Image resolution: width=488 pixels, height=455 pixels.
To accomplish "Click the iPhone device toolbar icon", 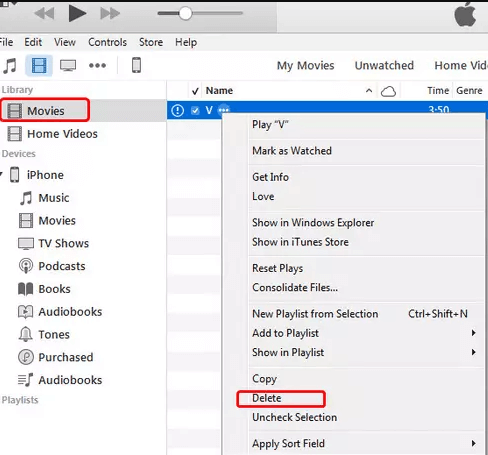I will [x=136, y=65].
